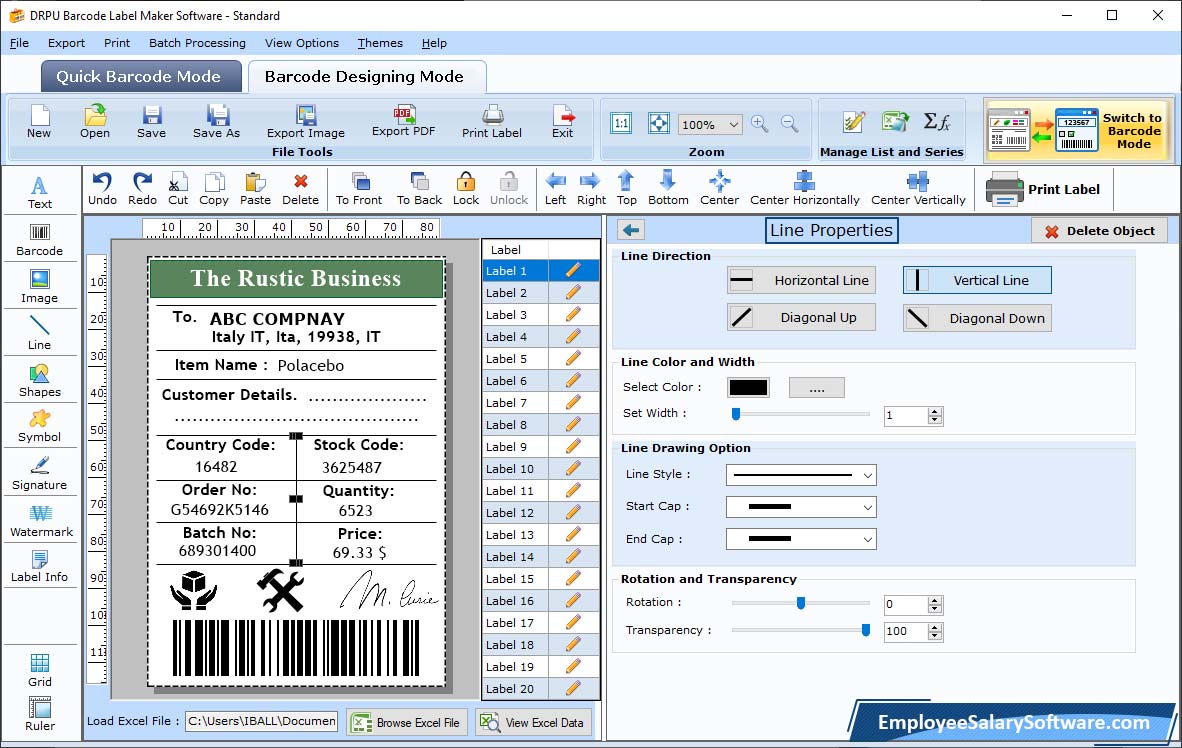Bring object To Front
Image resolution: width=1182 pixels, height=748 pixels.
(359, 189)
